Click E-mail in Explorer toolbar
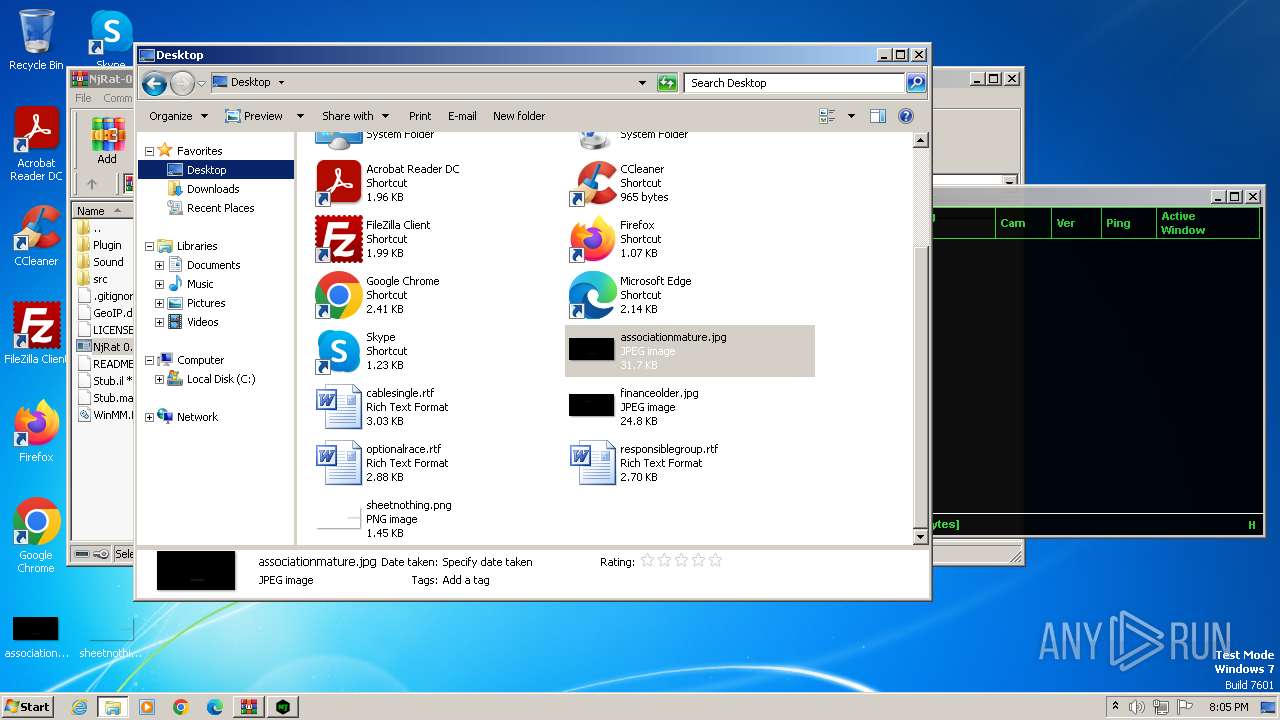Viewport: 1280px width, 720px height. [x=462, y=116]
